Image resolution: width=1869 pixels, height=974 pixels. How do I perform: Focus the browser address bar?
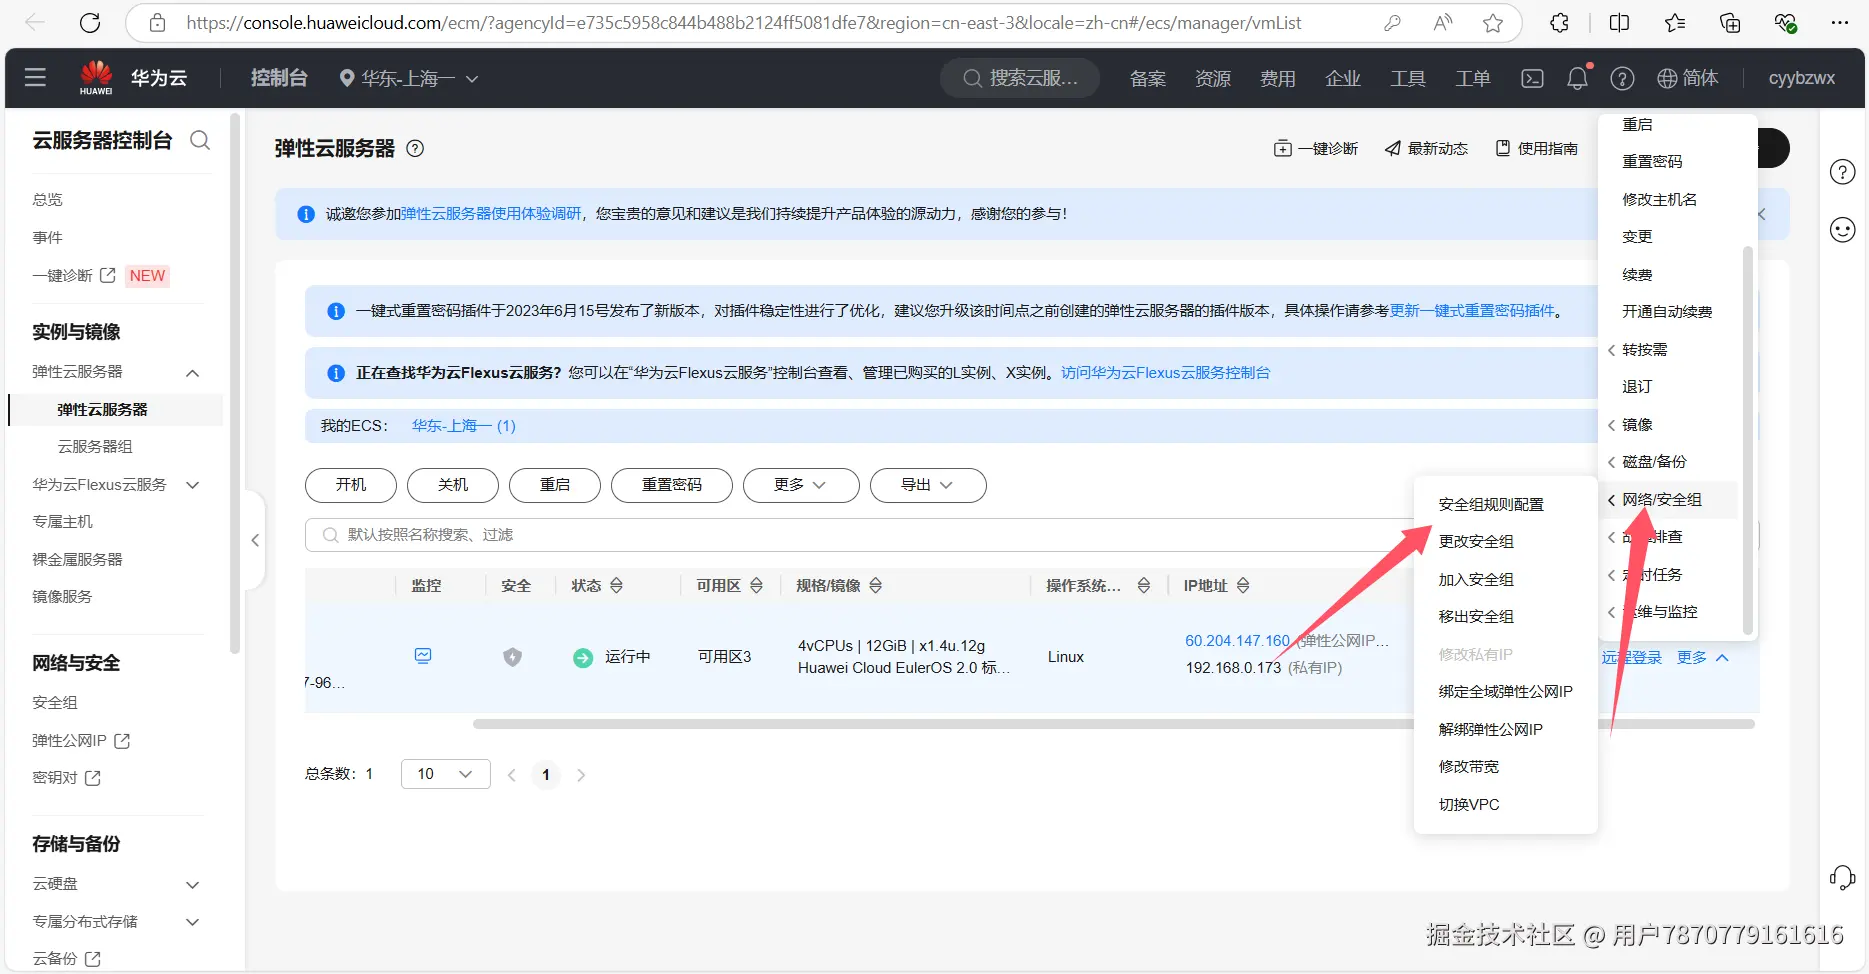coord(744,23)
